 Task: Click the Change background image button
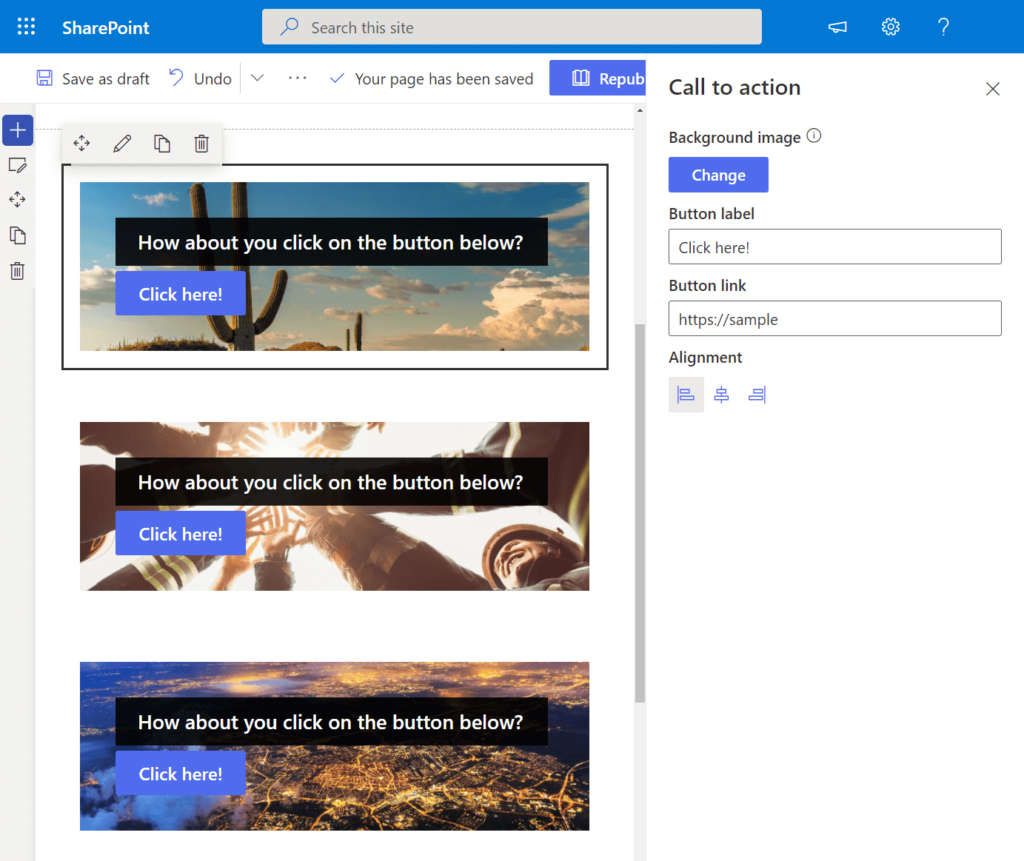coord(718,175)
